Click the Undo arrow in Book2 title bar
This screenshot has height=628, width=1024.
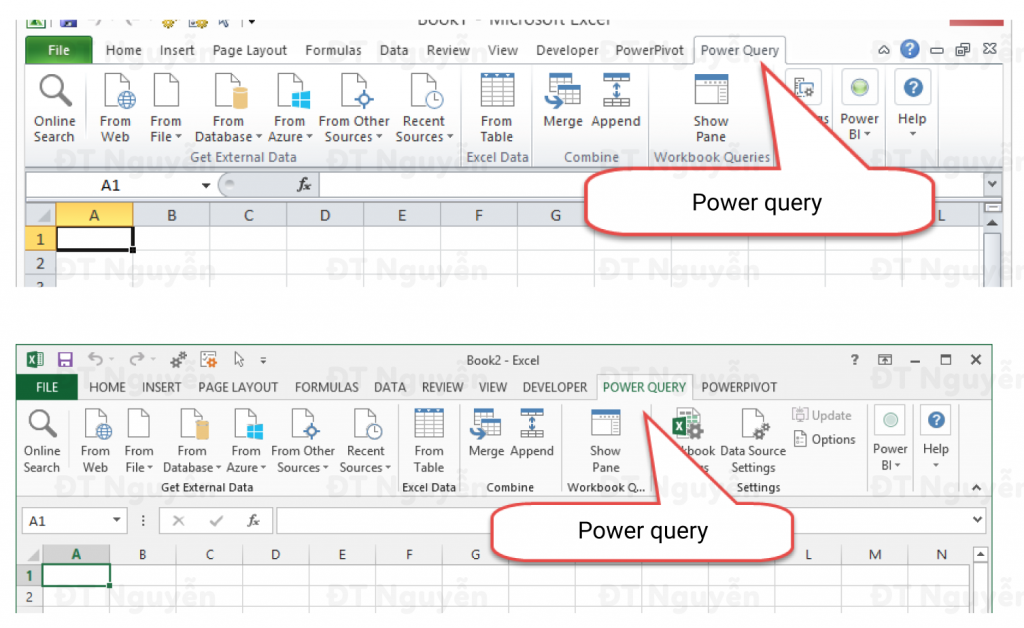point(96,360)
